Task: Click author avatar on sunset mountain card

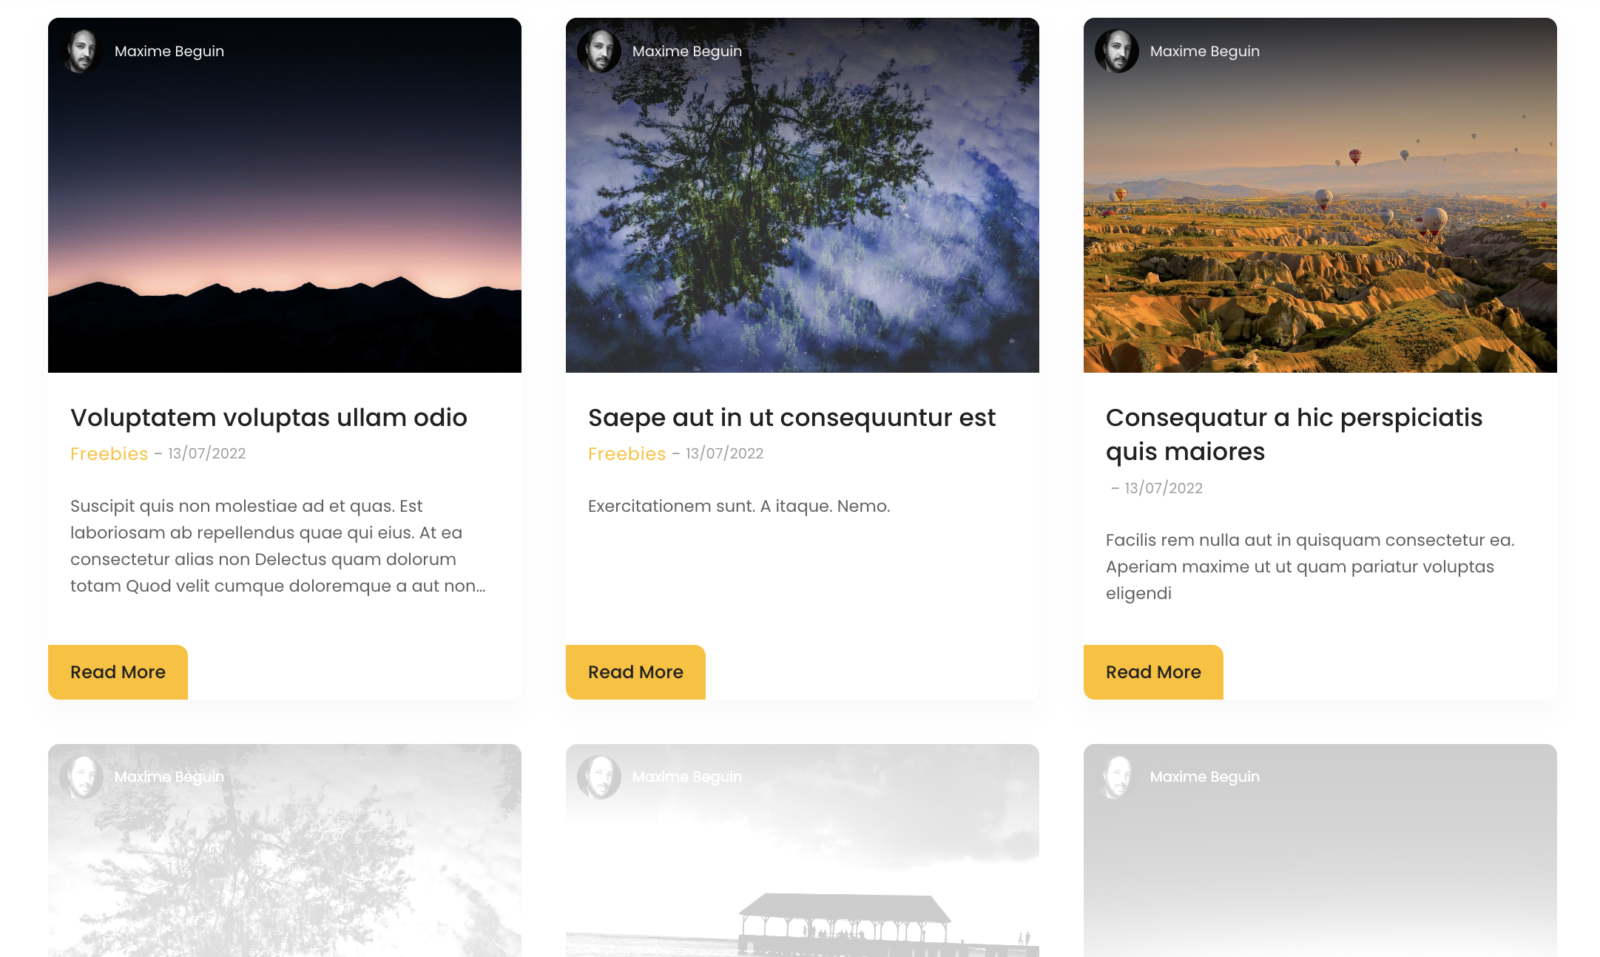Action: pyautogui.click(x=81, y=51)
